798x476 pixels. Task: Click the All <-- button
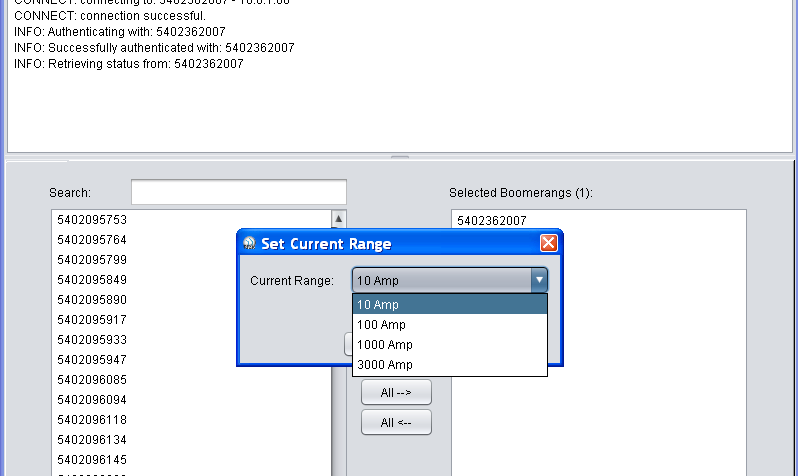[x=396, y=423]
